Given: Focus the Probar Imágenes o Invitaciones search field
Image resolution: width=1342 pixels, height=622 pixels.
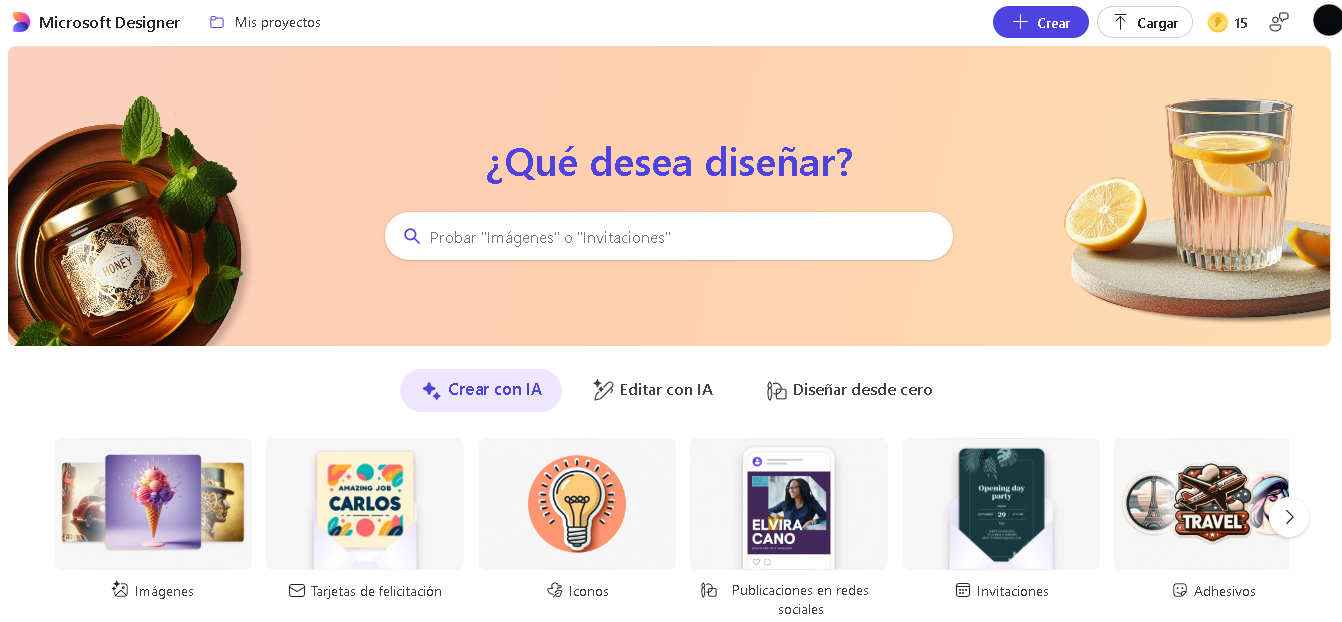Looking at the screenshot, I should (x=669, y=236).
